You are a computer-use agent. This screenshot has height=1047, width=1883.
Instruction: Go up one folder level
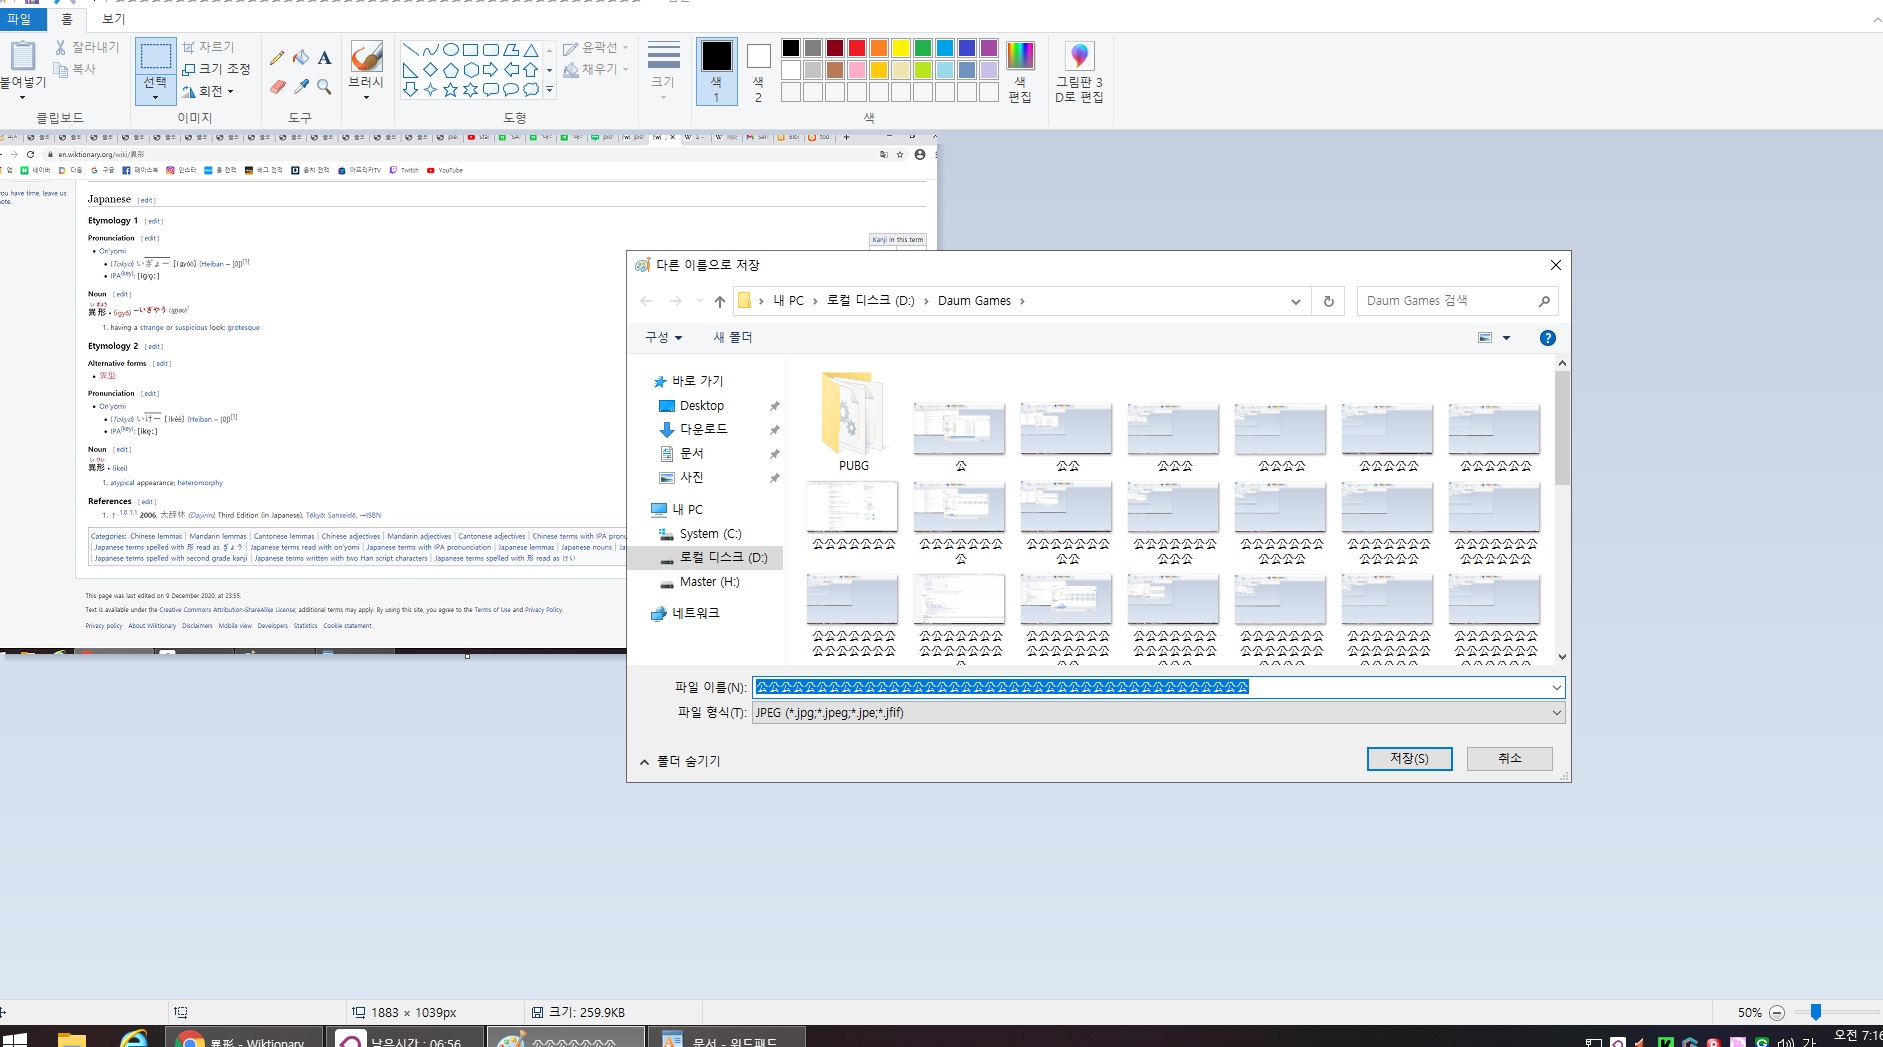[x=719, y=301]
